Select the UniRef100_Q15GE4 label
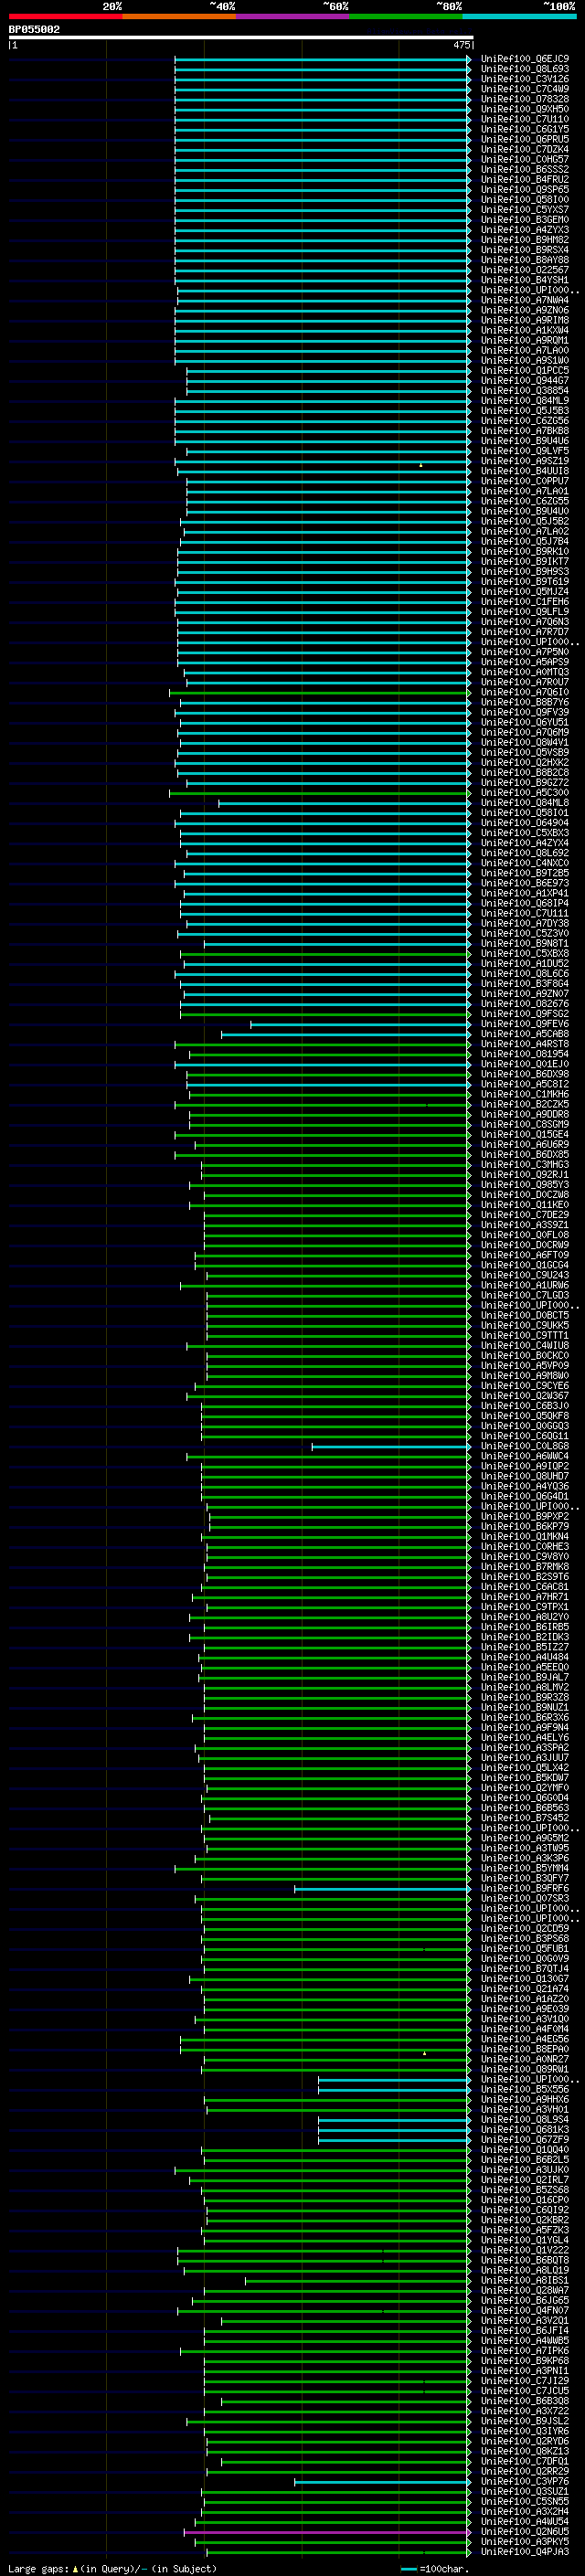The image size is (585, 2576). pyautogui.click(x=525, y=1134)
